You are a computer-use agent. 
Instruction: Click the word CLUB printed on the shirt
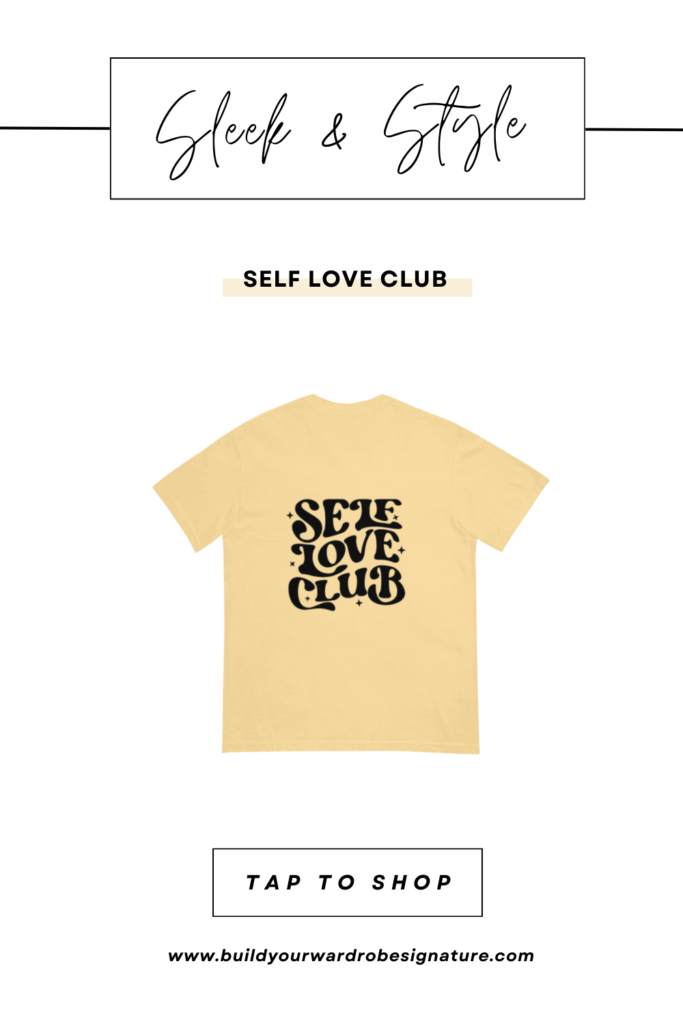pos(347,588)
